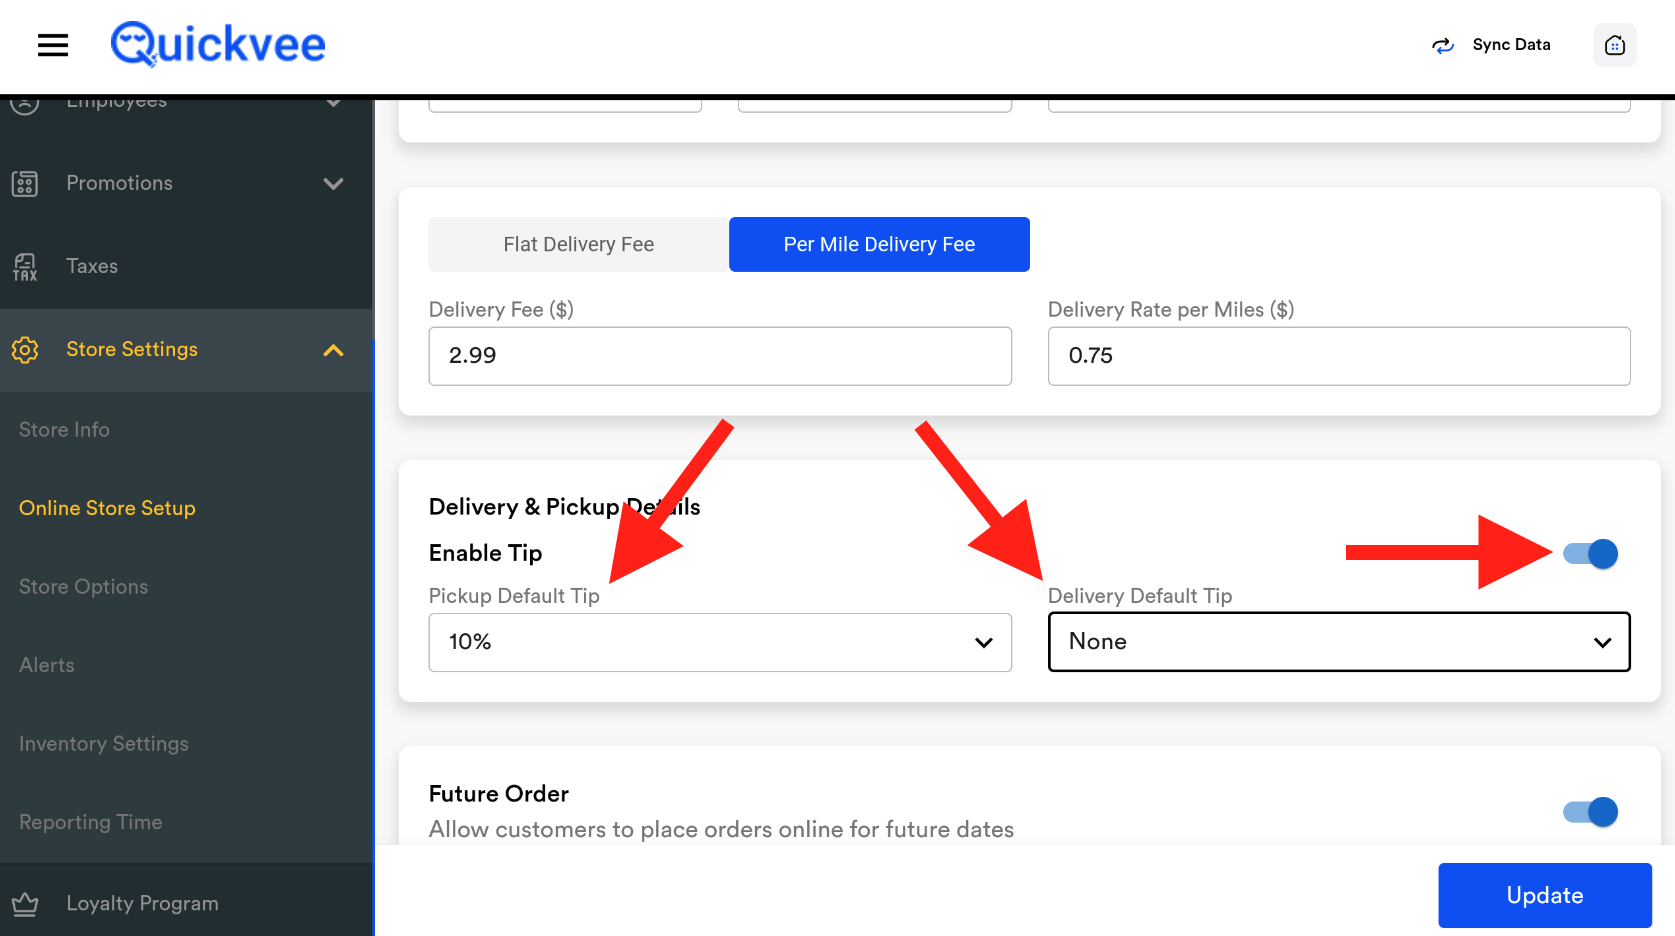Click the Promotions sidebar icon

[25, 183]
